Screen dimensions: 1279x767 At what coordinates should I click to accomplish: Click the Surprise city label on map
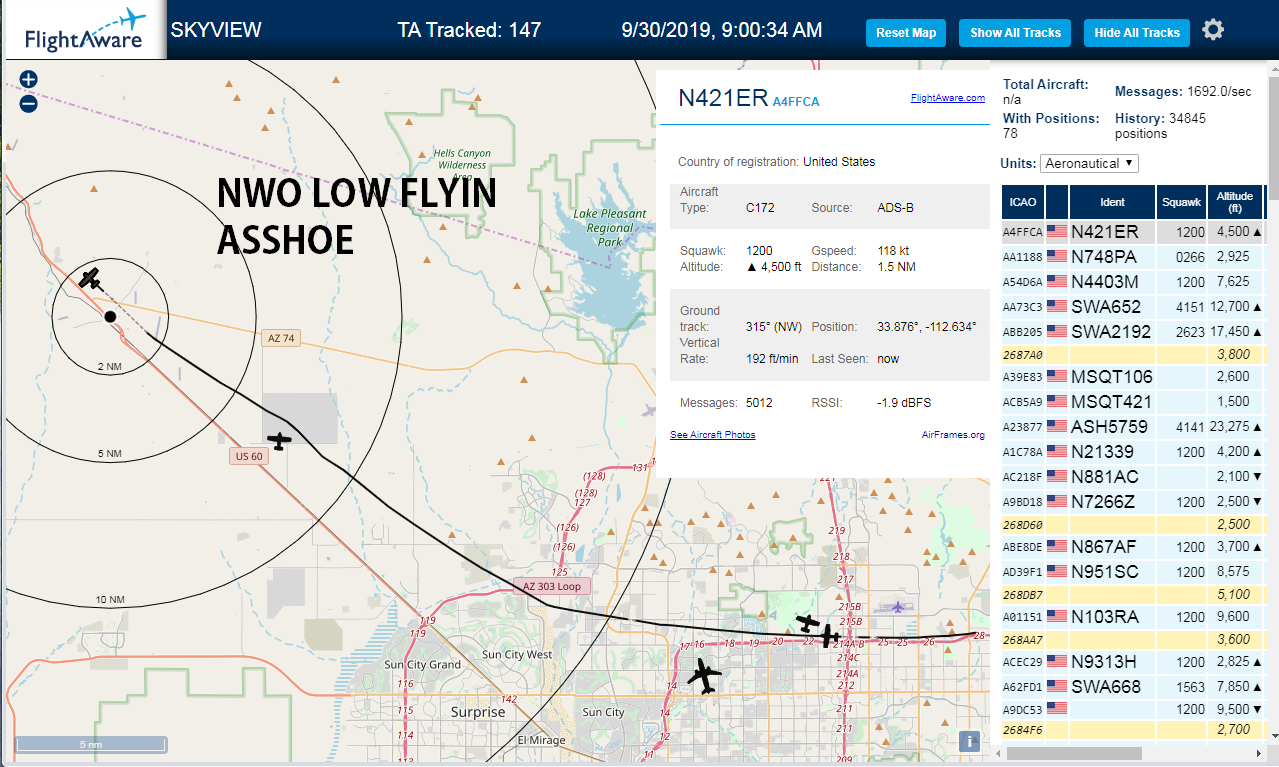click(x=478, y=712)
